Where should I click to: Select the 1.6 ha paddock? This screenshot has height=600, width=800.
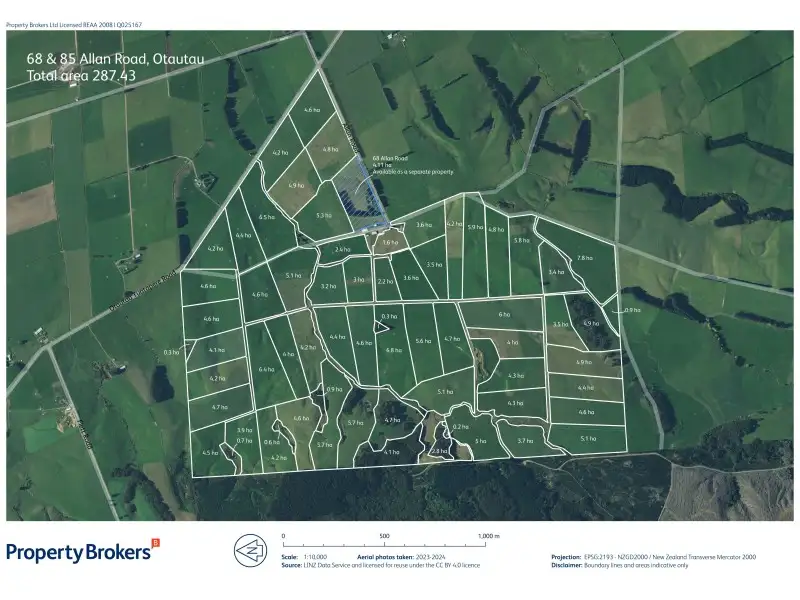click(x=390, y=242)
